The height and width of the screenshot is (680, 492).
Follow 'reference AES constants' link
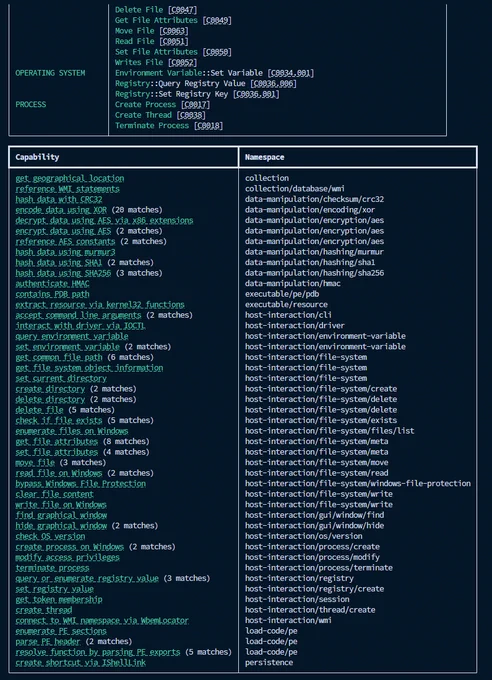pos(66,241)
